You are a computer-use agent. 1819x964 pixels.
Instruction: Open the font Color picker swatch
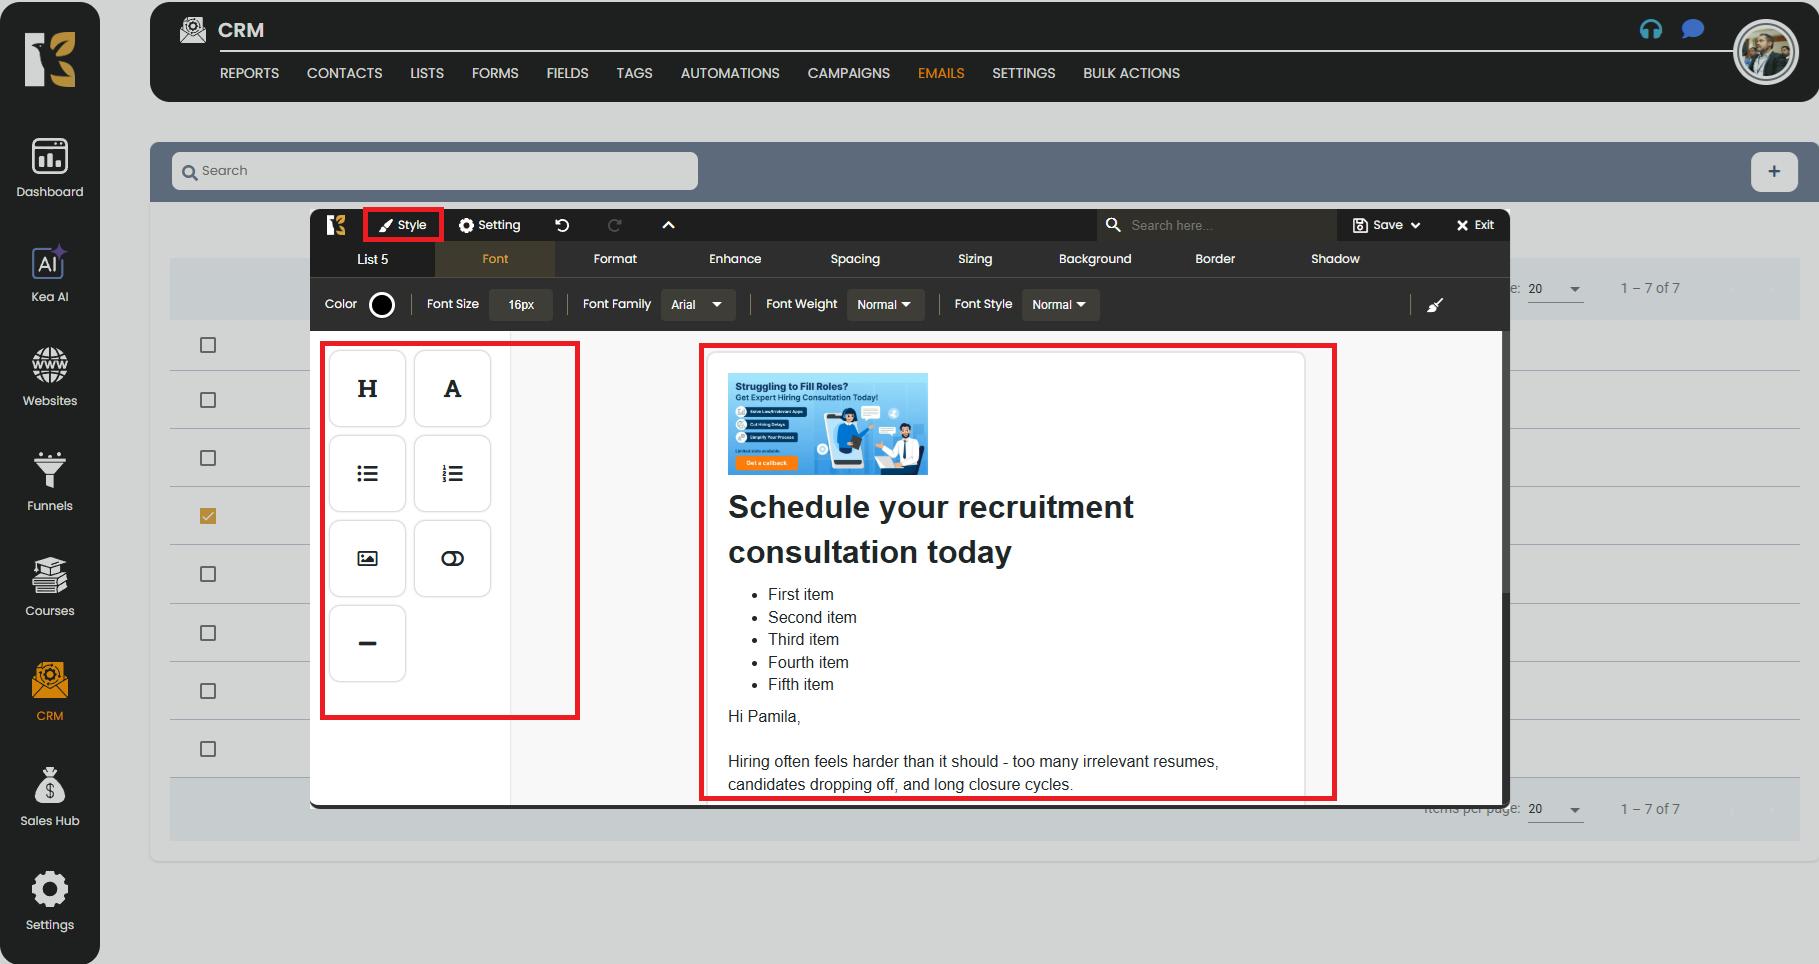(382, 305)
